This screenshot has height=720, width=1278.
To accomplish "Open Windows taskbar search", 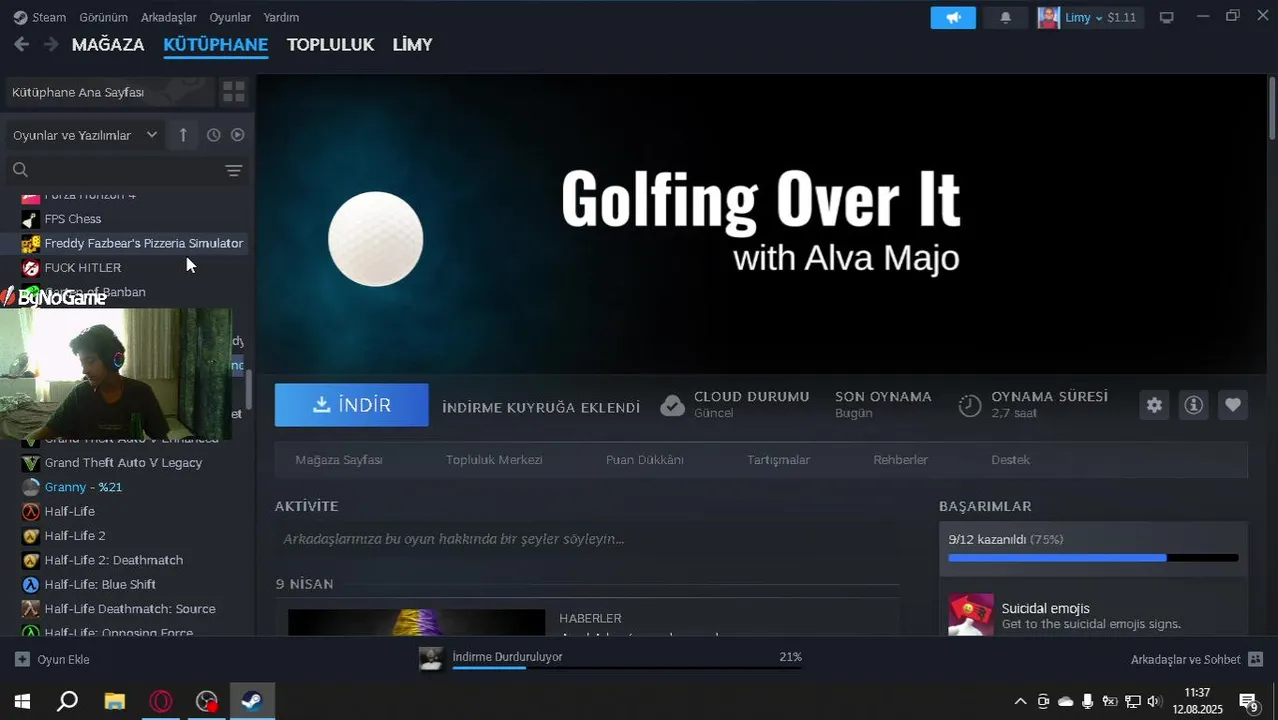I will click(x=67, y=701).
